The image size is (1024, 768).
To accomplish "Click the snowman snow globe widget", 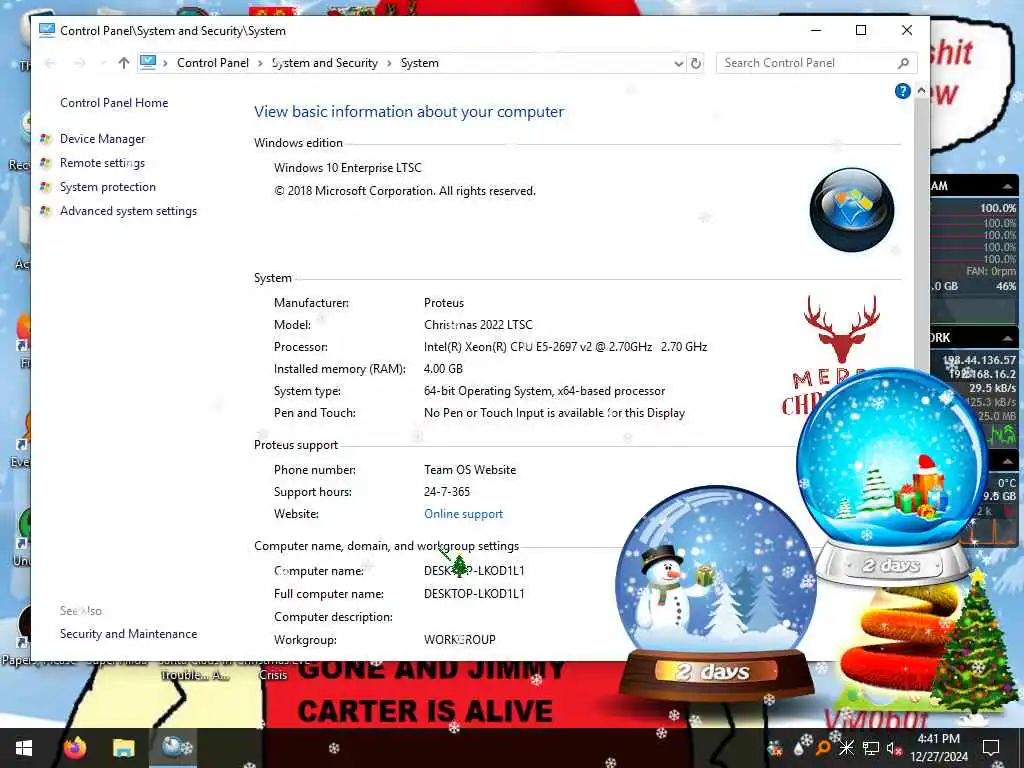I will [x=716, y=591].
